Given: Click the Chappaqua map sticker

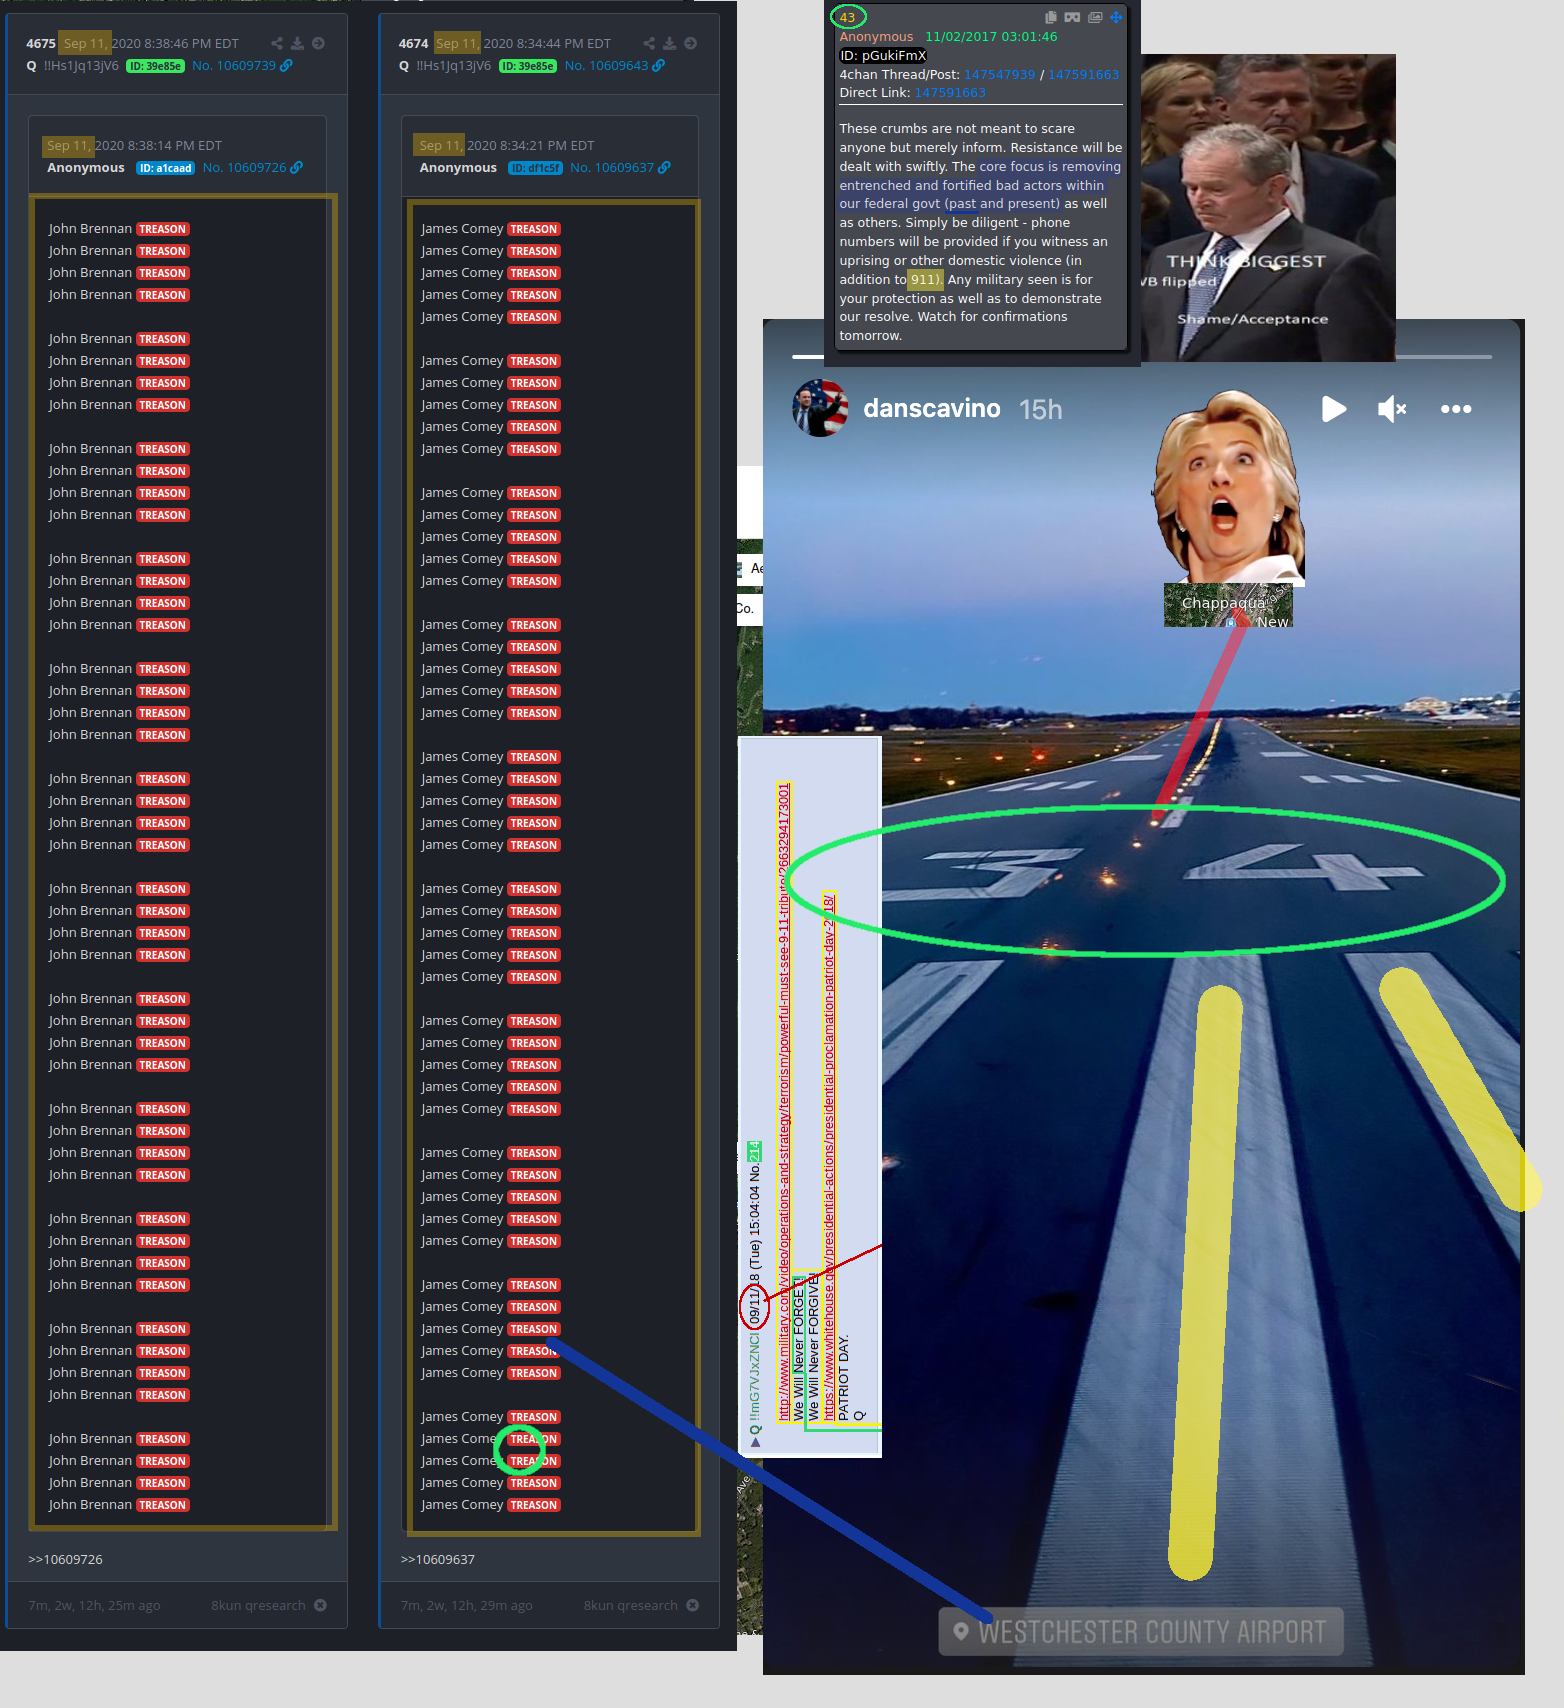Looking at the screenshot, I should (x=1228, y=605).
